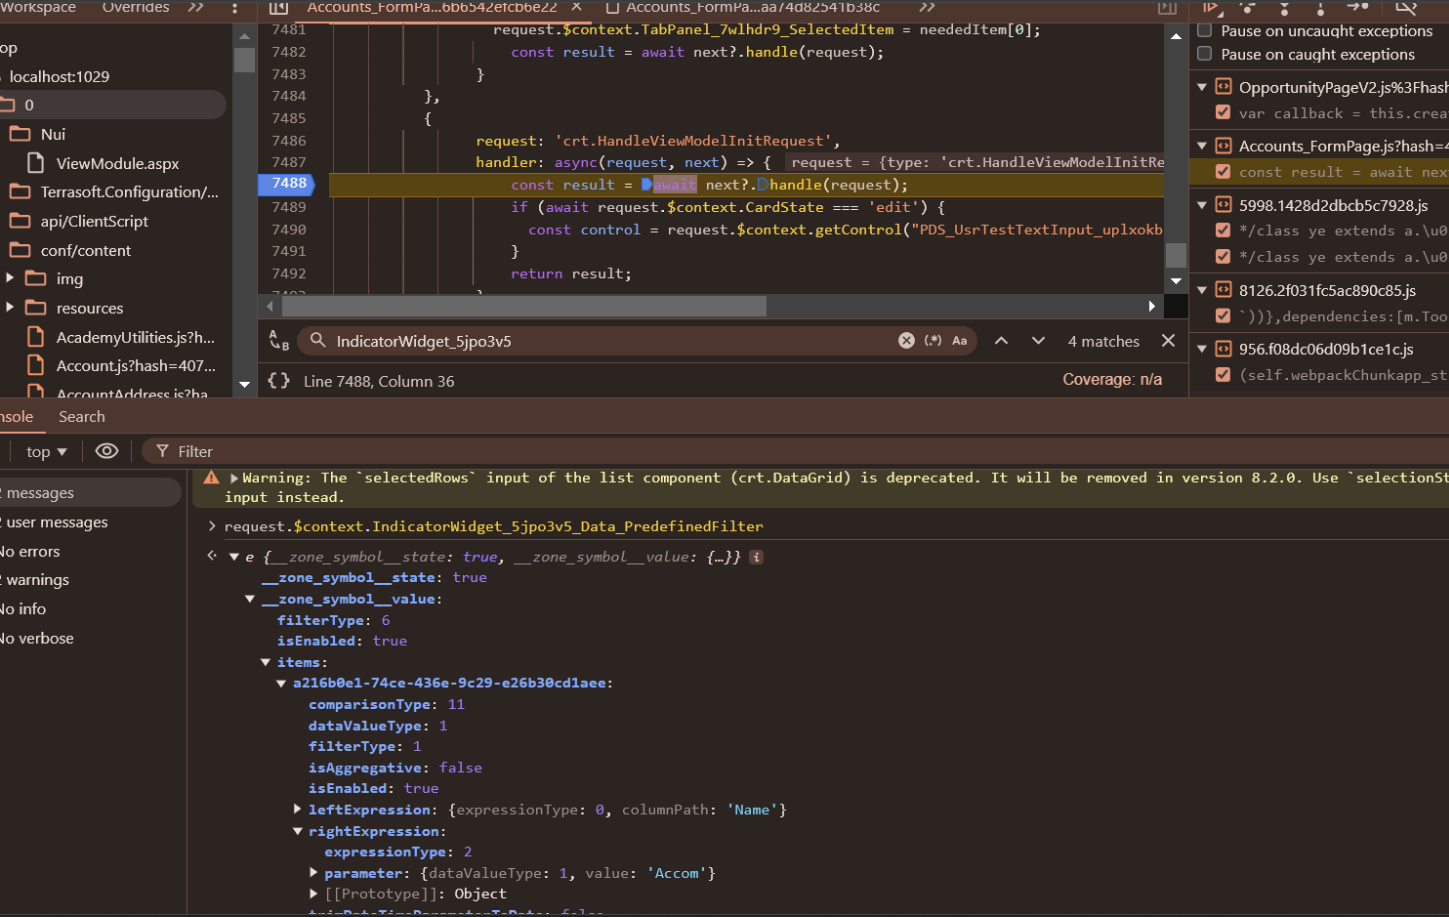Viewport: 1449px width, 917px height.
Task: Uncheck the '))},dependencies:[m.Too' breakpoint
Action: coord(1223,316)
